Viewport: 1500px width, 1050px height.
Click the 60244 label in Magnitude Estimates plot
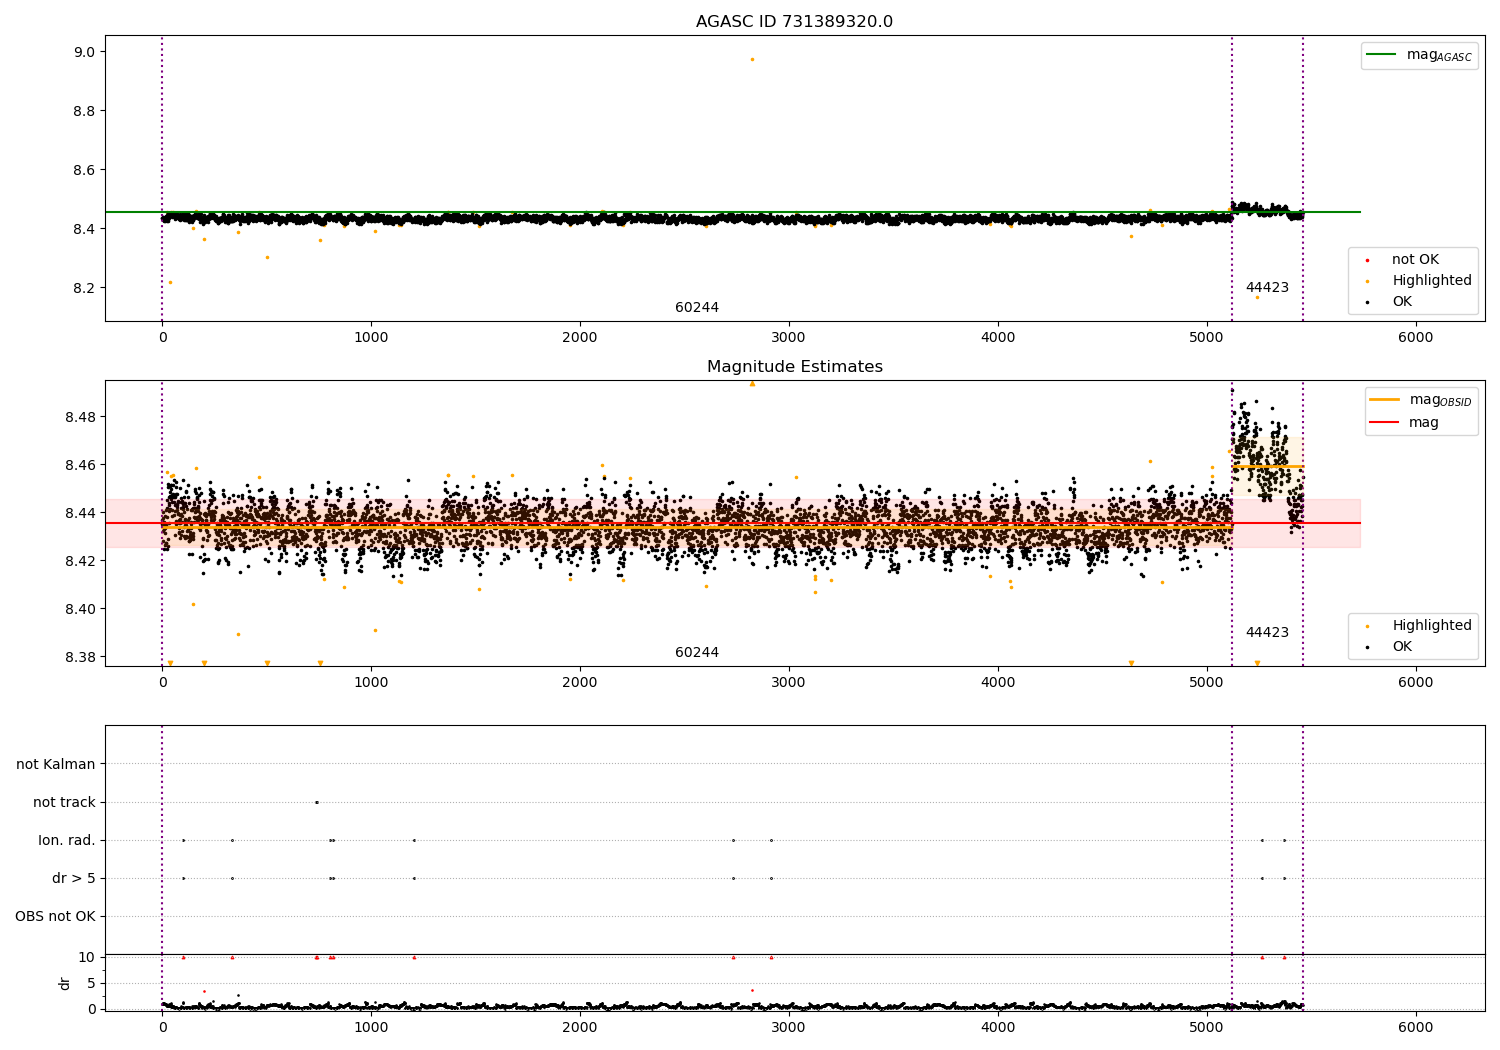pyautogui.click(x=697, y=653)
